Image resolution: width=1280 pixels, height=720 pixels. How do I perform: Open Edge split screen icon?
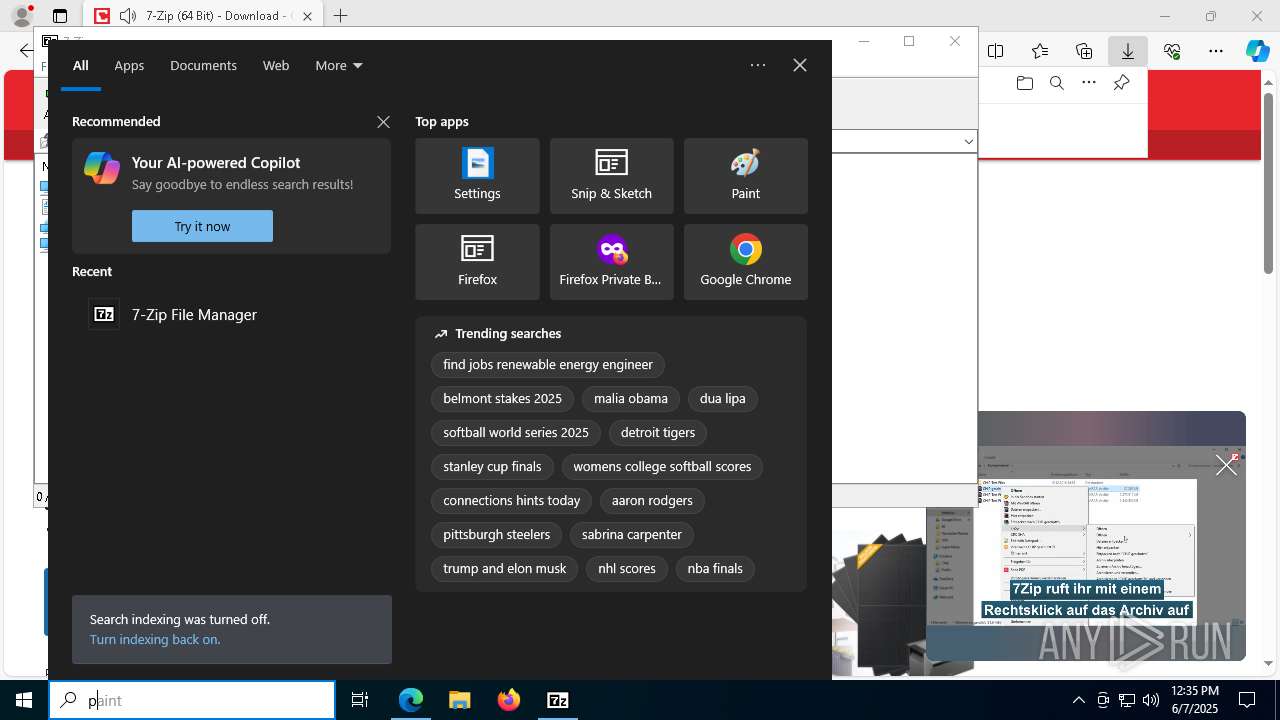coord(996,51)
